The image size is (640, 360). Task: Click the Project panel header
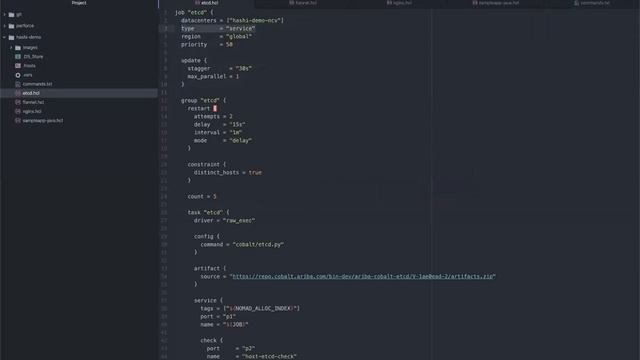coord(79,3)
